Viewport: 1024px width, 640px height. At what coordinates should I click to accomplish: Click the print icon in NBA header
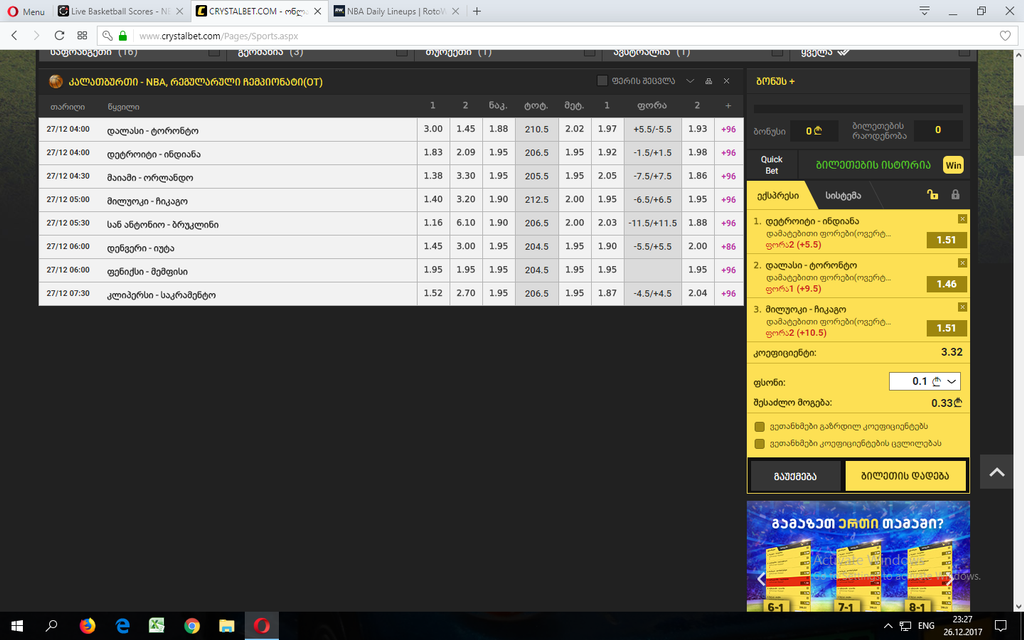(x=709, y=81)
